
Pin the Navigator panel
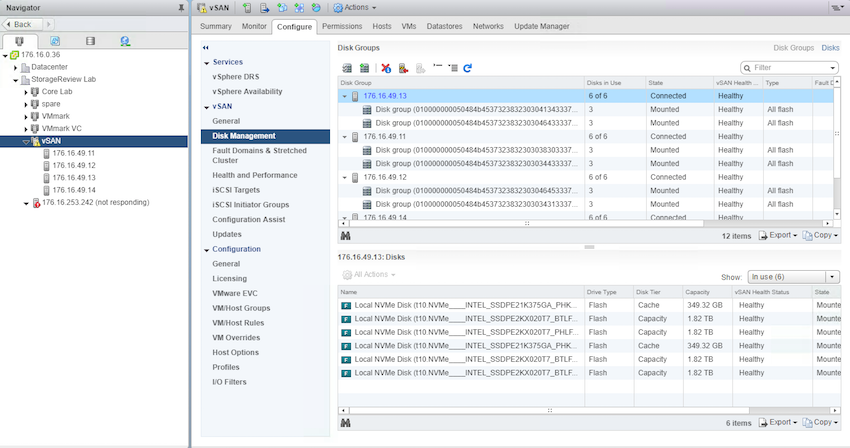[x=181, y=8]
